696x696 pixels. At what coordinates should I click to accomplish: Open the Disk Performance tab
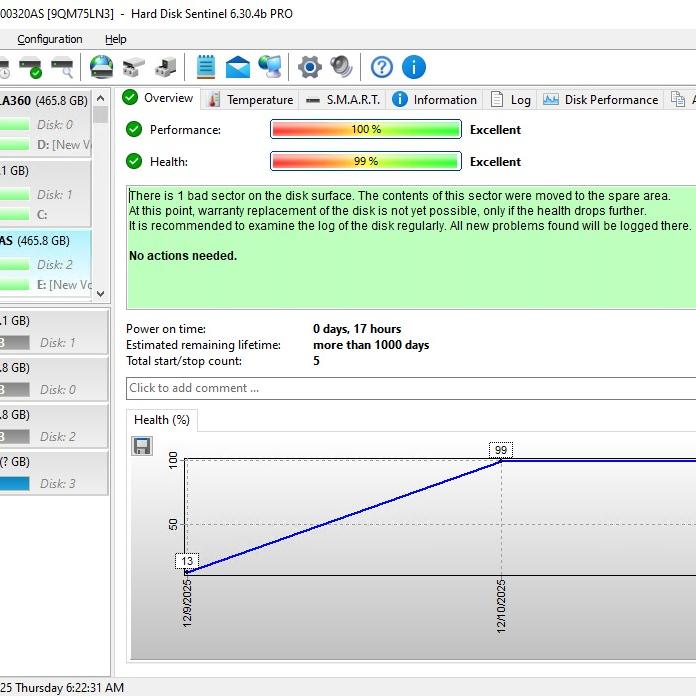pos(600,99)
